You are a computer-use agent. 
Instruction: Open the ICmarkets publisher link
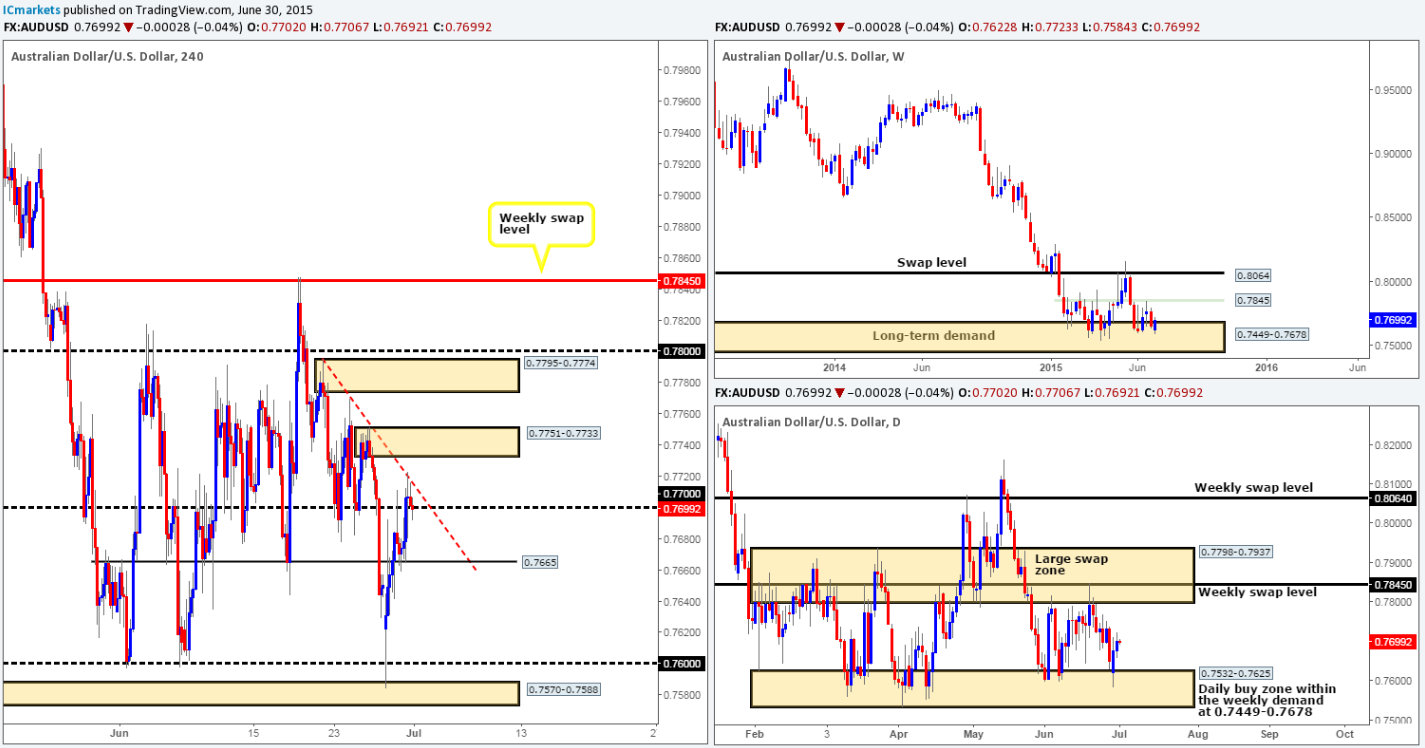point(33,9)
